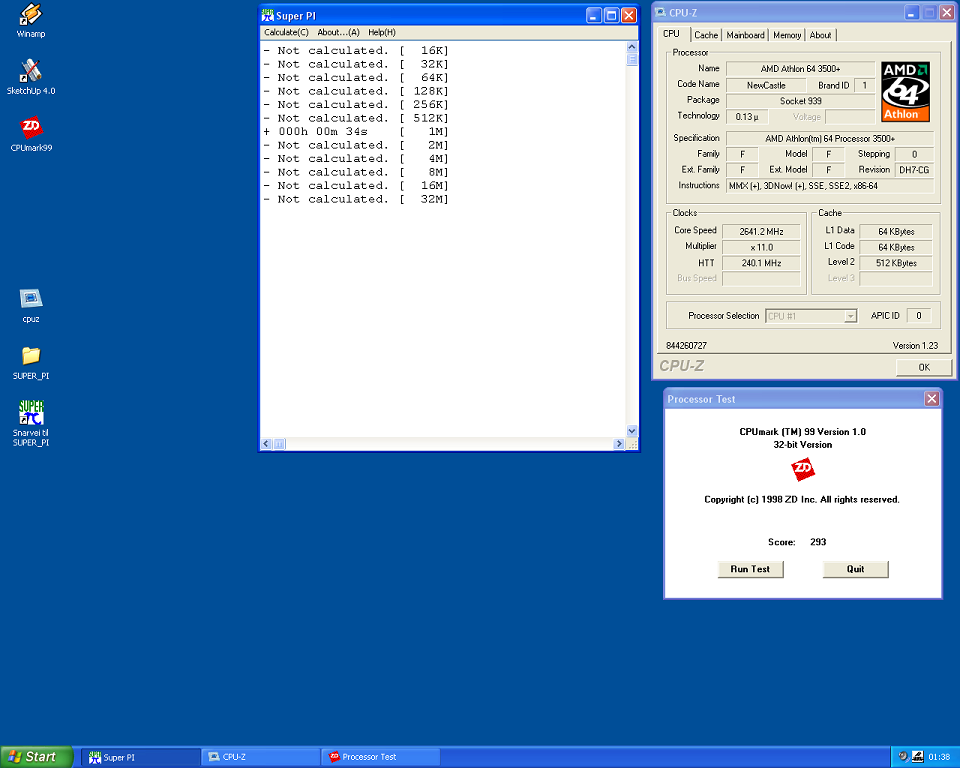
Task: Click the Super PI scroll up arrow
Action: [632, 47]
